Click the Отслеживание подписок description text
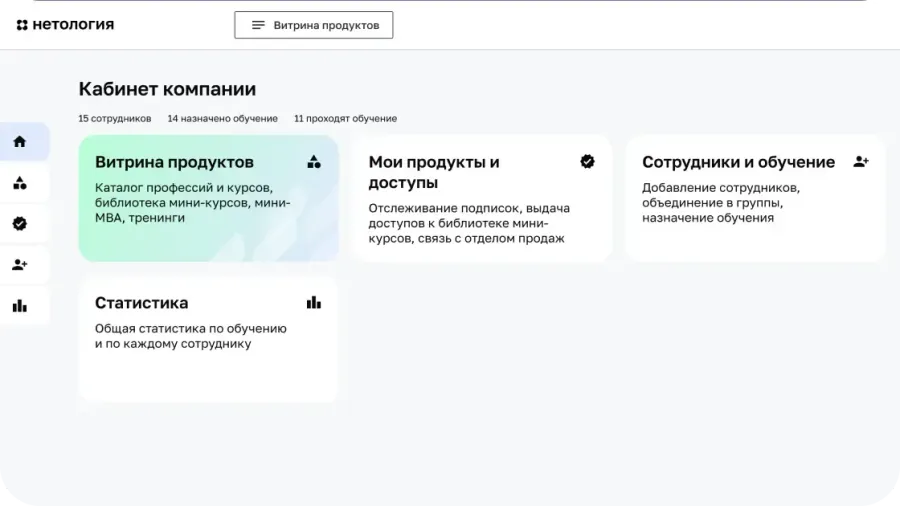The image size is (900, 506). [470, 223]
